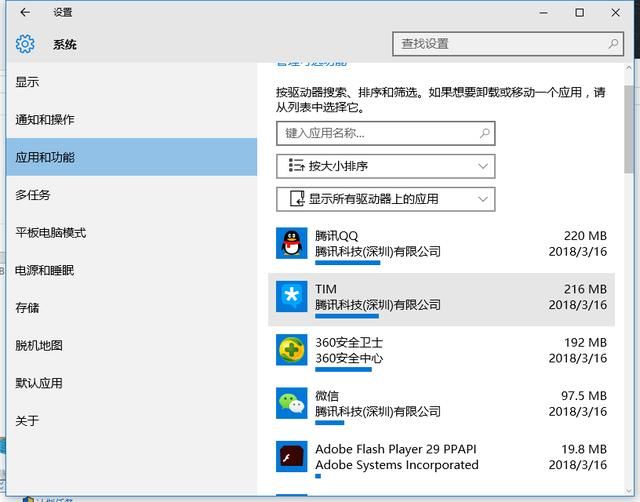Open the 存储 settings page
Viewport: 640px width, 502px height.
(x=131, y=308)
